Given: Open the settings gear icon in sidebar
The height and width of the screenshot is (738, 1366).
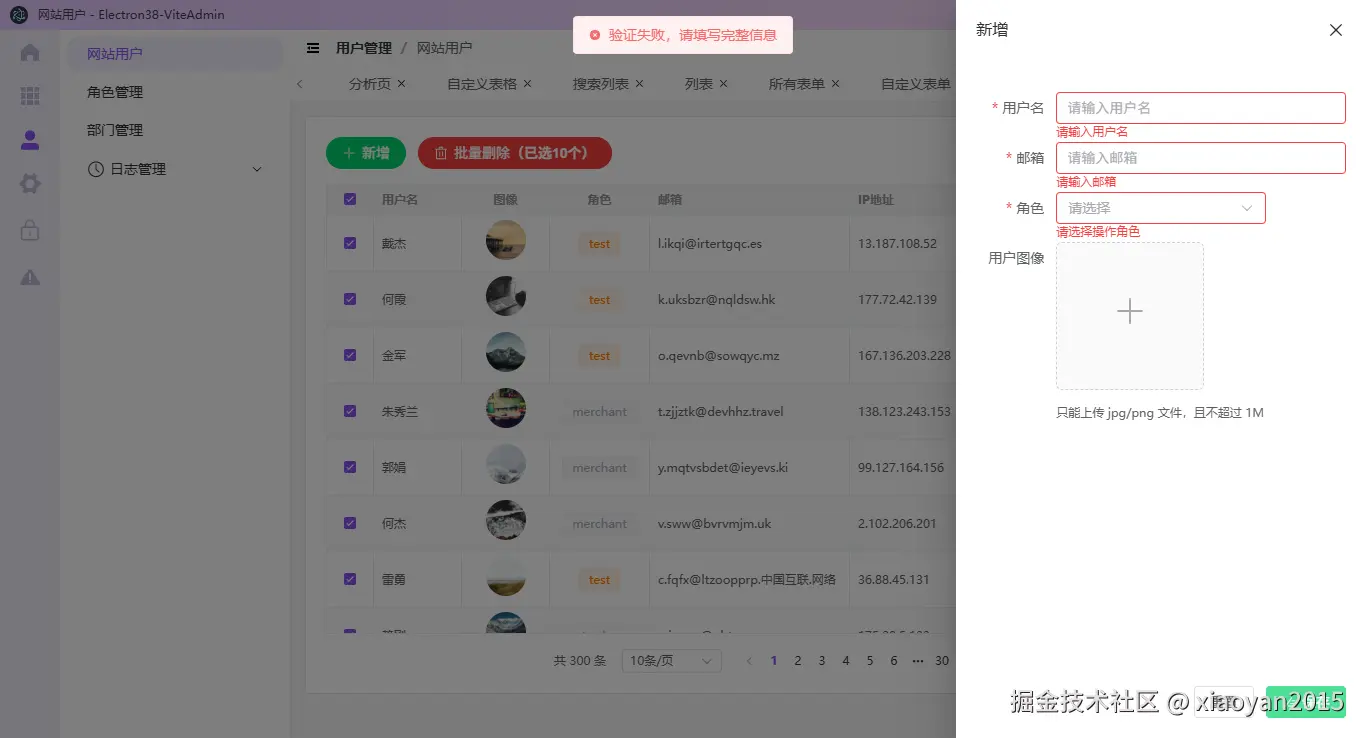Looking at the screenshot, I should [x=30, y=183].
